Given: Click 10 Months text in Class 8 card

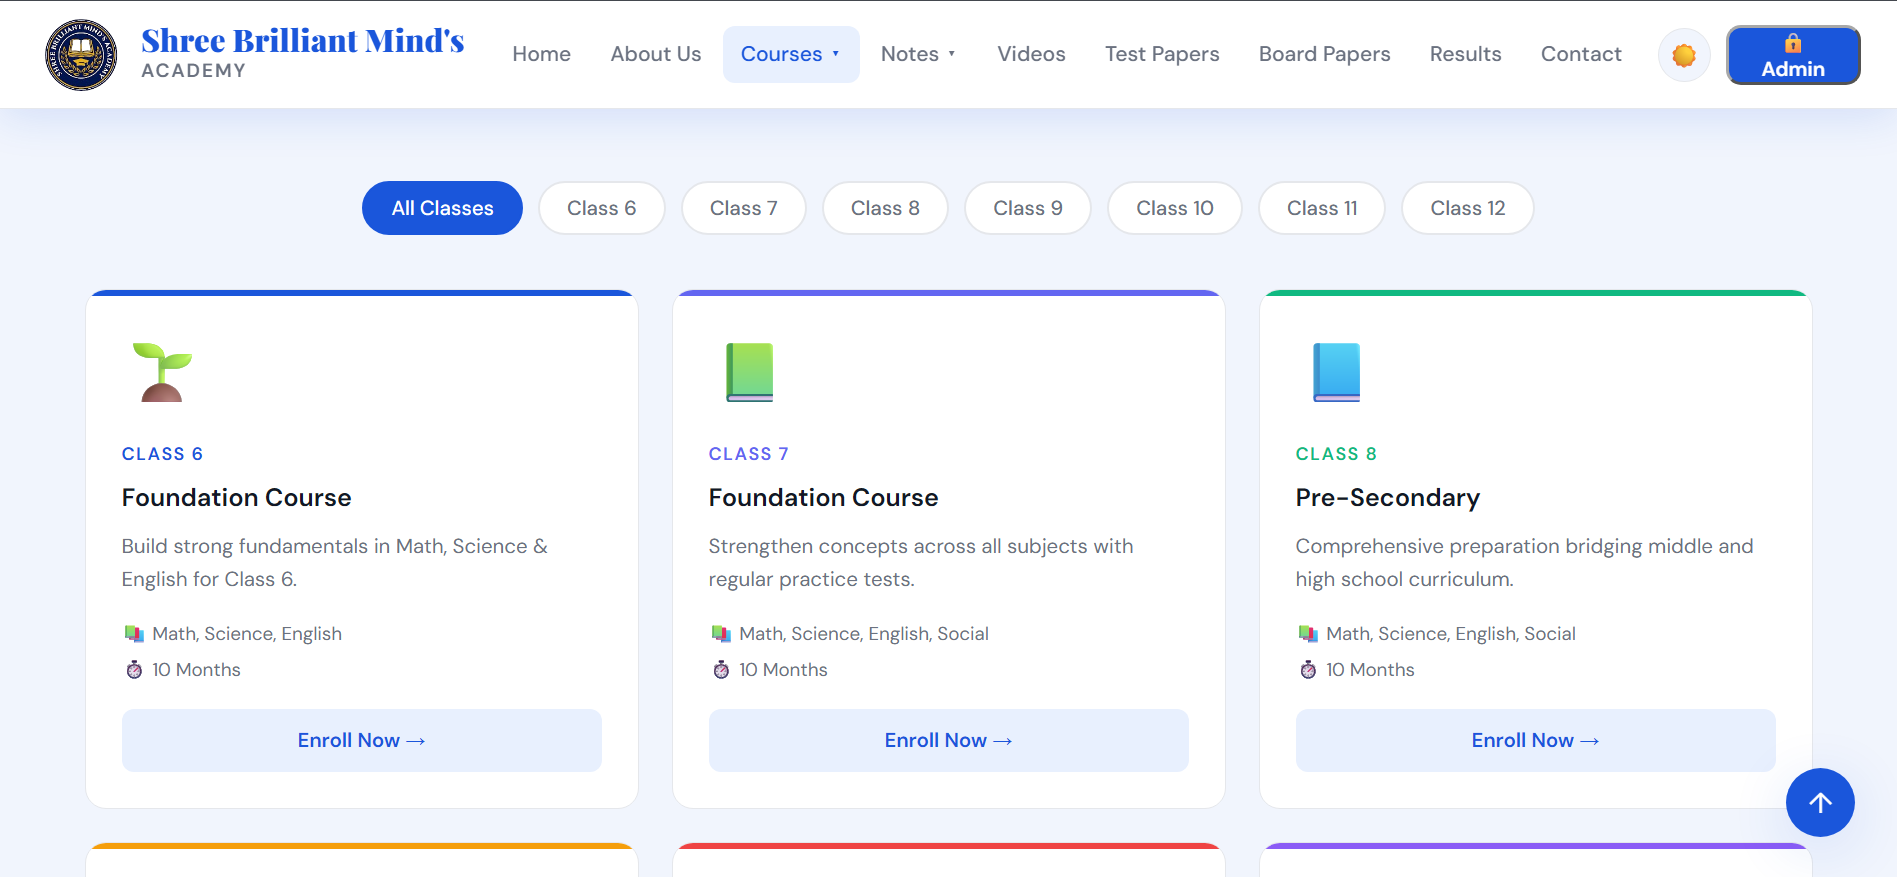Looking at the screenshot, I should (1370, 670).
